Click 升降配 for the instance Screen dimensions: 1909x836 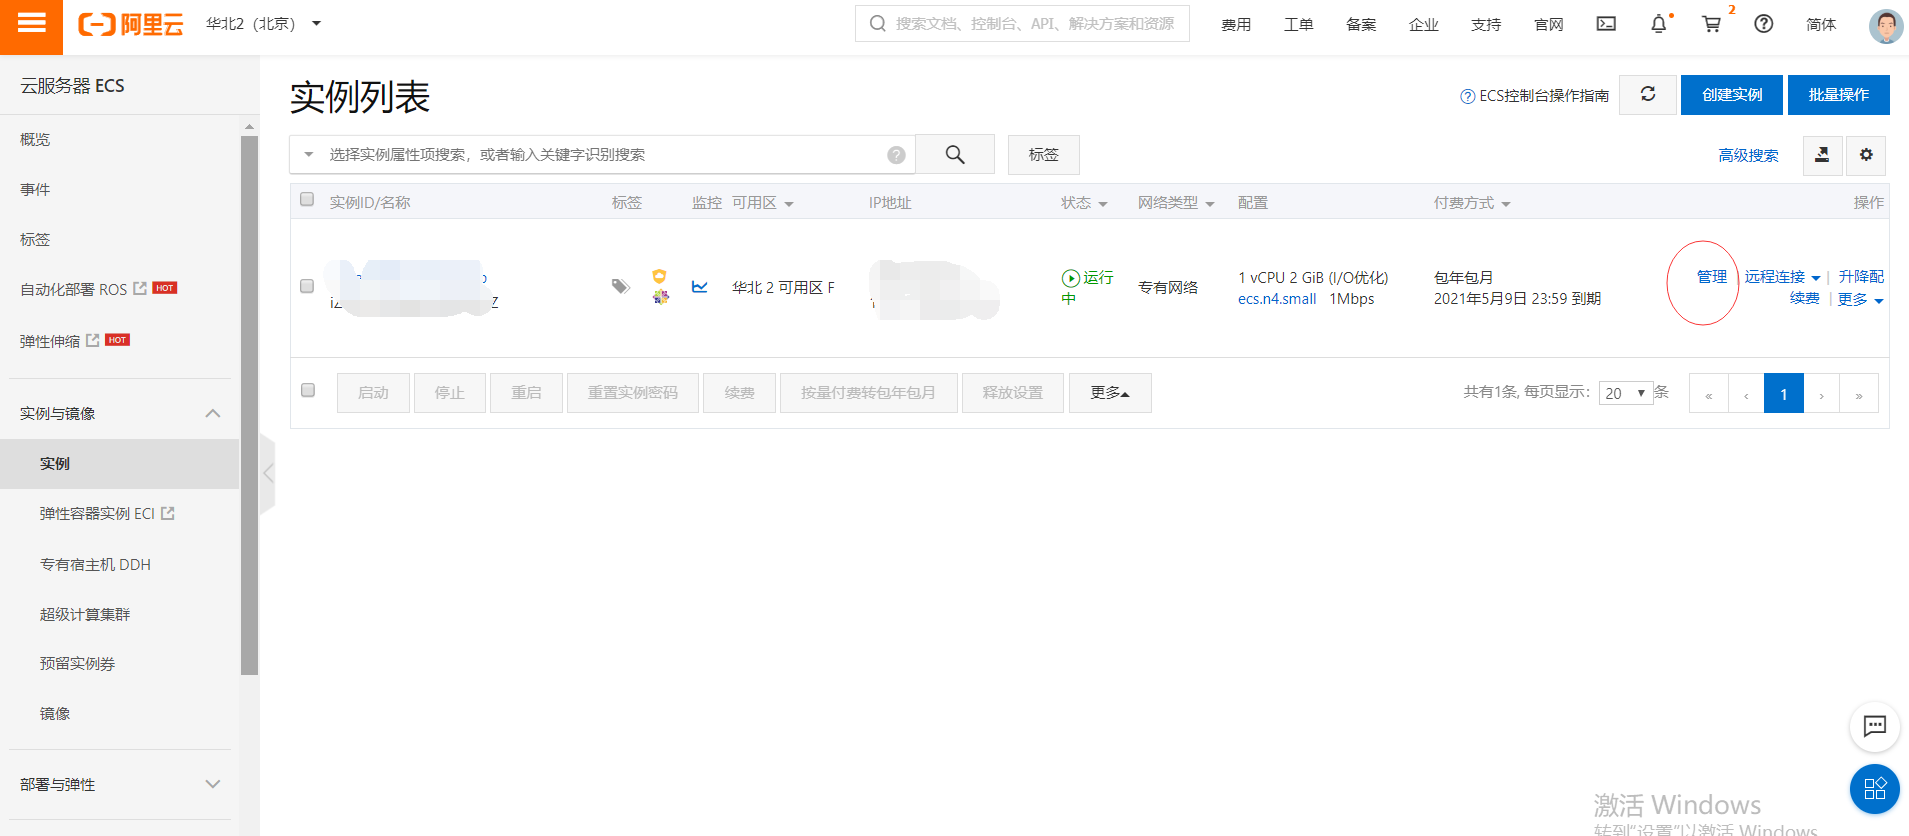click(x=1861, y=277)
